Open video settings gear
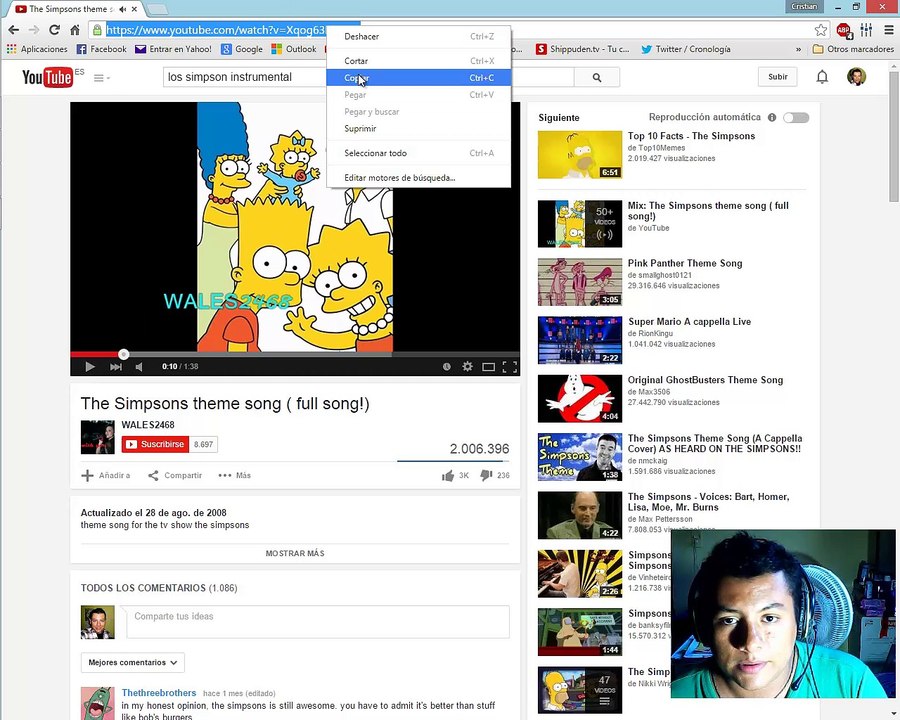Image resolution: width=900 pixels, height=720 pixels. (x=468, y=366)
